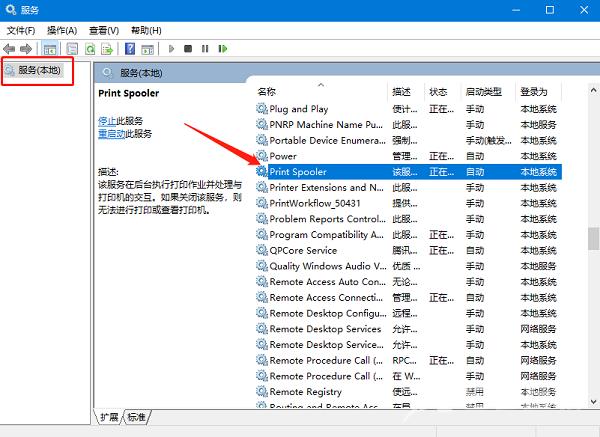Select the QPCore Service row
The width and height of the screenshot is (600, 437).
(x=408, y=250)
